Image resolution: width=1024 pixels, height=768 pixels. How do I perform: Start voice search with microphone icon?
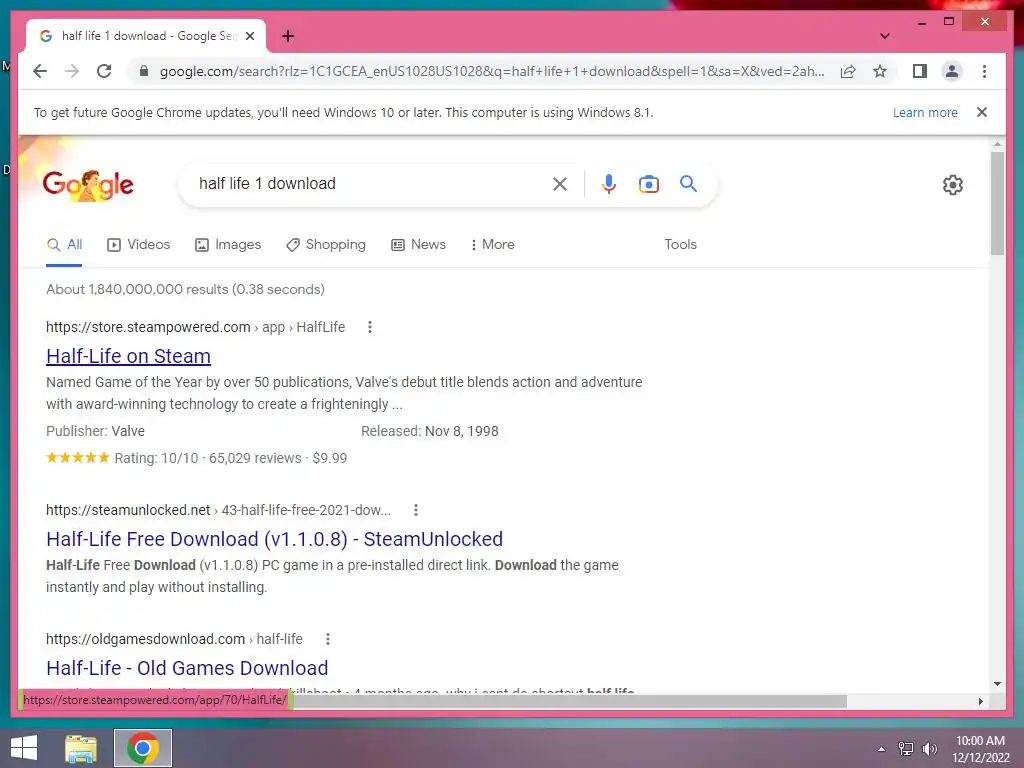pyautogui.click(x=609, y=184)
